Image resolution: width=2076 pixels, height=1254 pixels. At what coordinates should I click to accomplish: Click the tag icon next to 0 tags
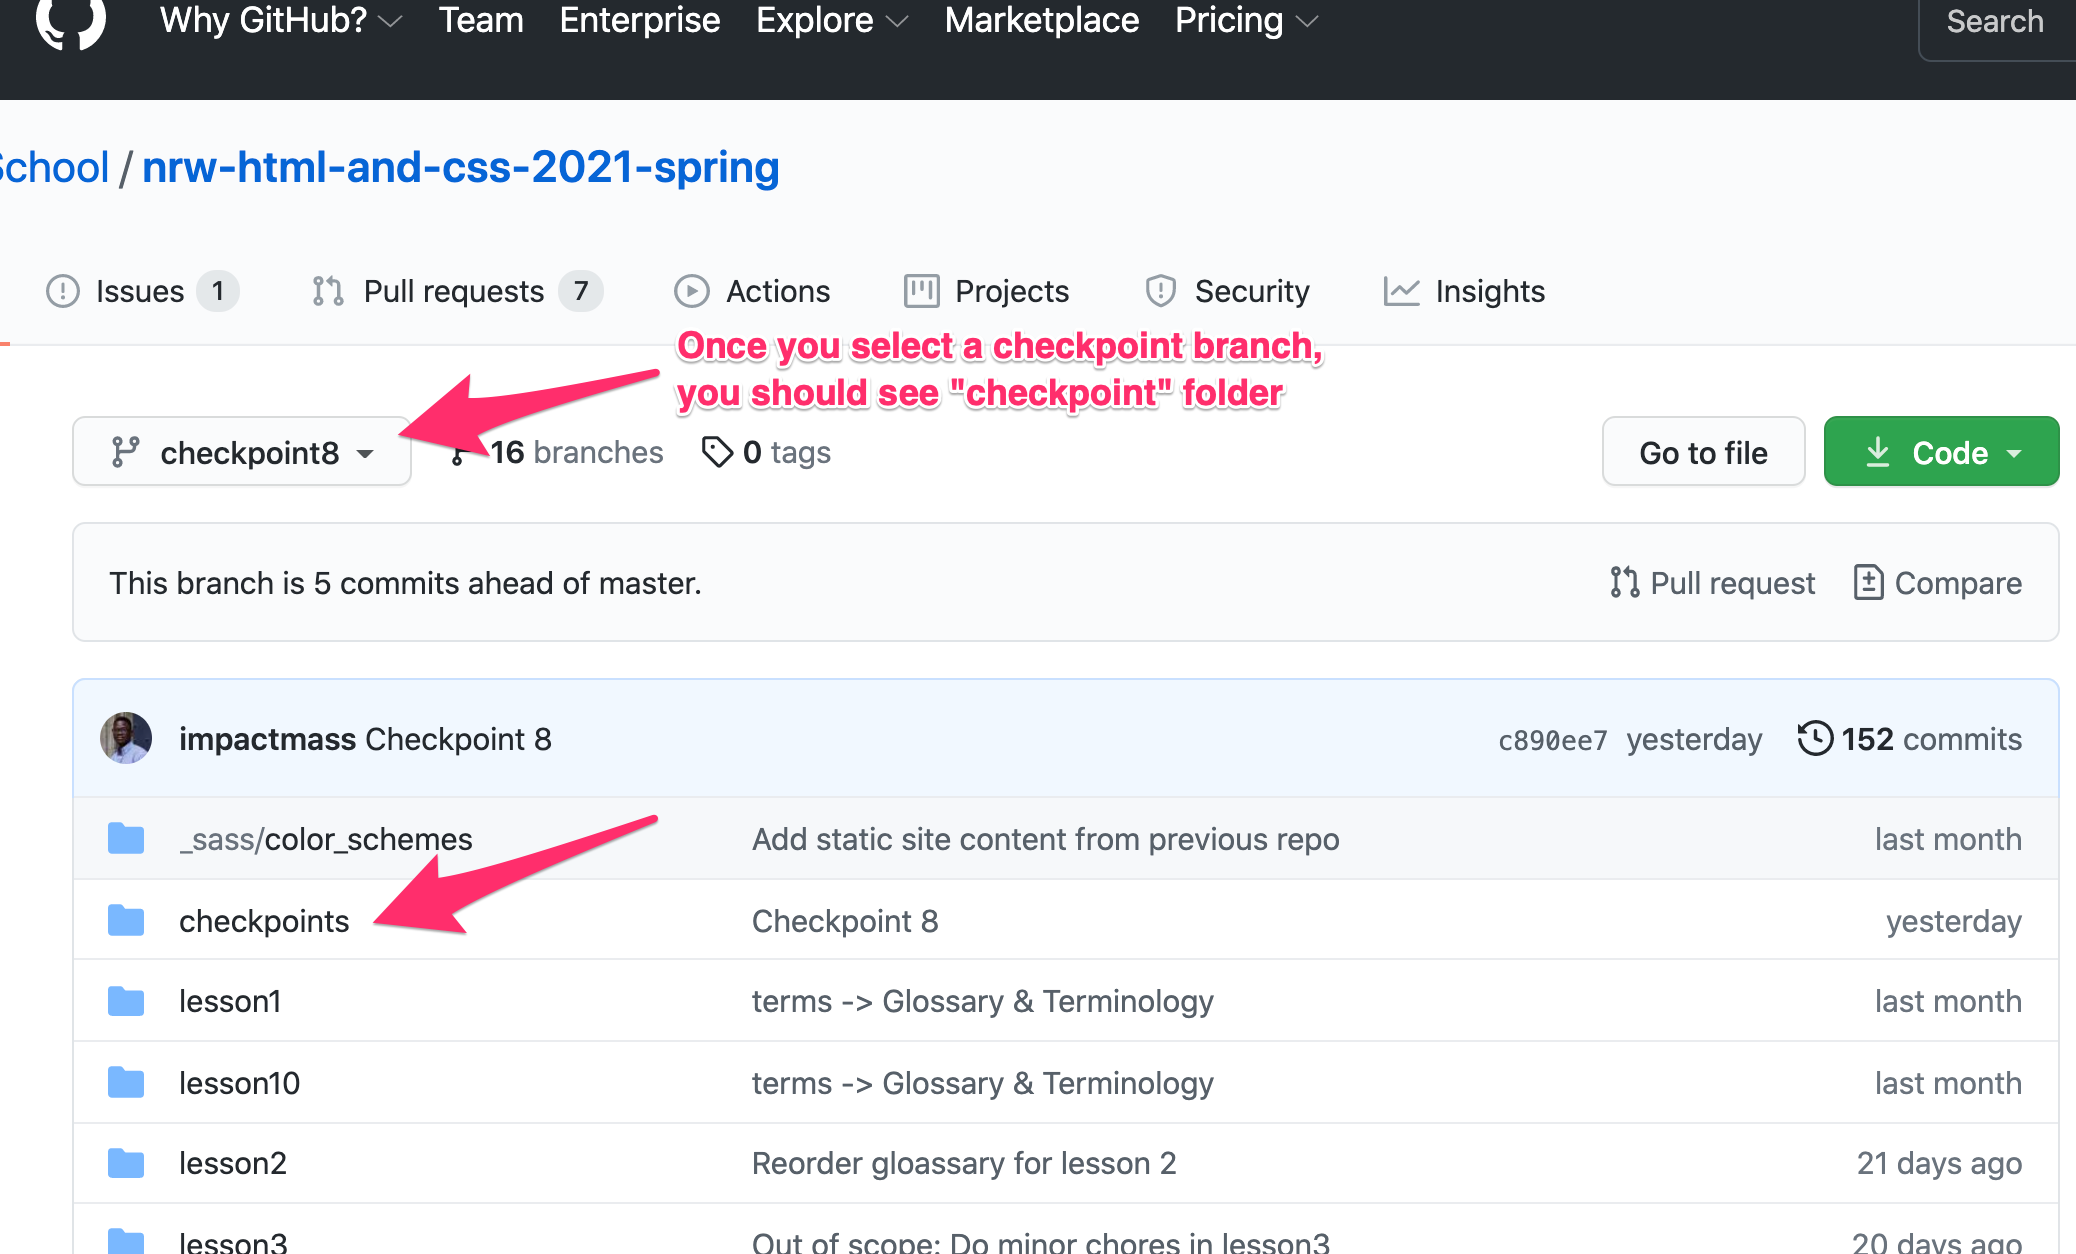coord(716,452)
